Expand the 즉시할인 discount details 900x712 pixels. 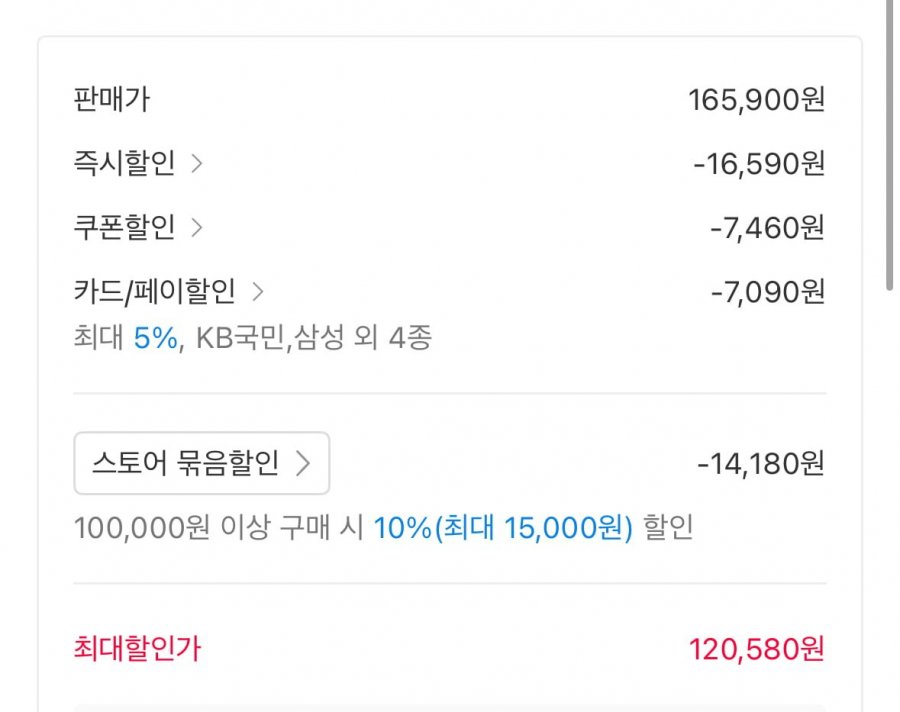point(125,164)
